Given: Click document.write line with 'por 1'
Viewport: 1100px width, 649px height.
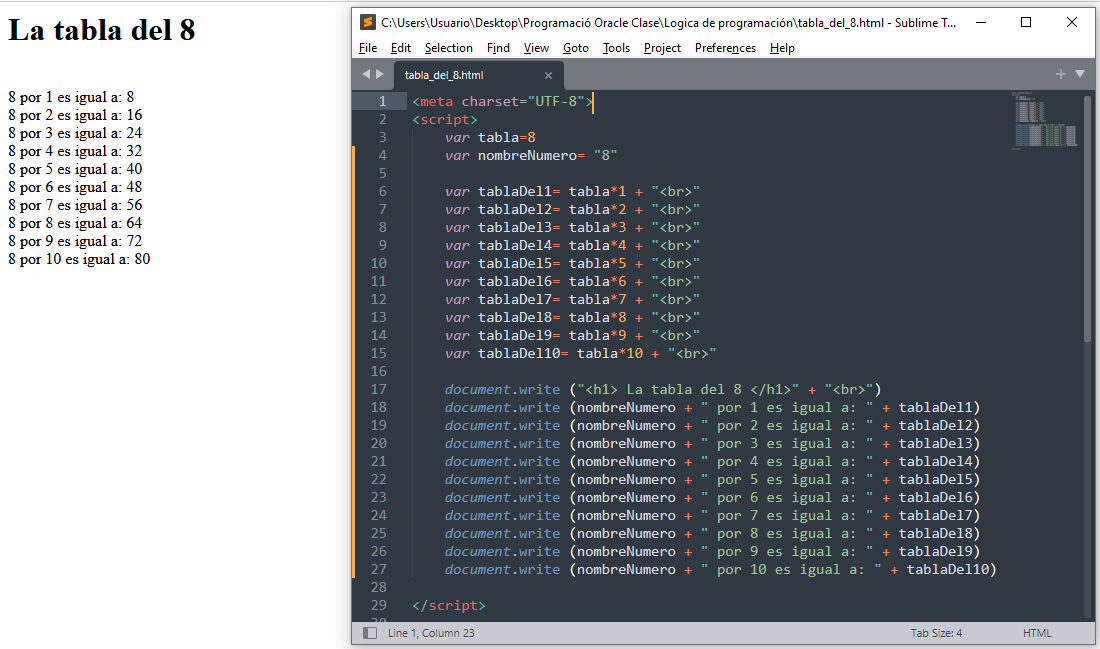Looking at the screenshot, I should point(712,408).
